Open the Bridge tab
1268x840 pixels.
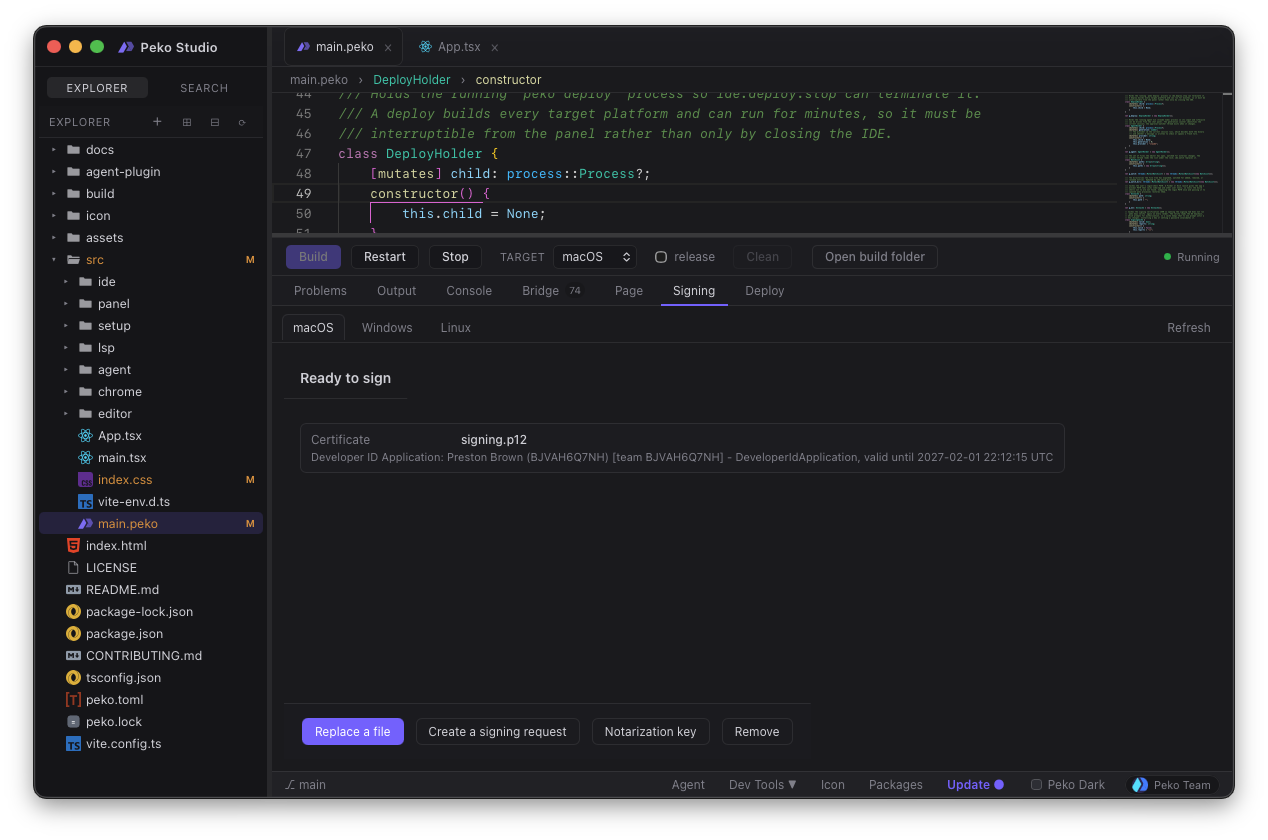[x=552, y=291]
